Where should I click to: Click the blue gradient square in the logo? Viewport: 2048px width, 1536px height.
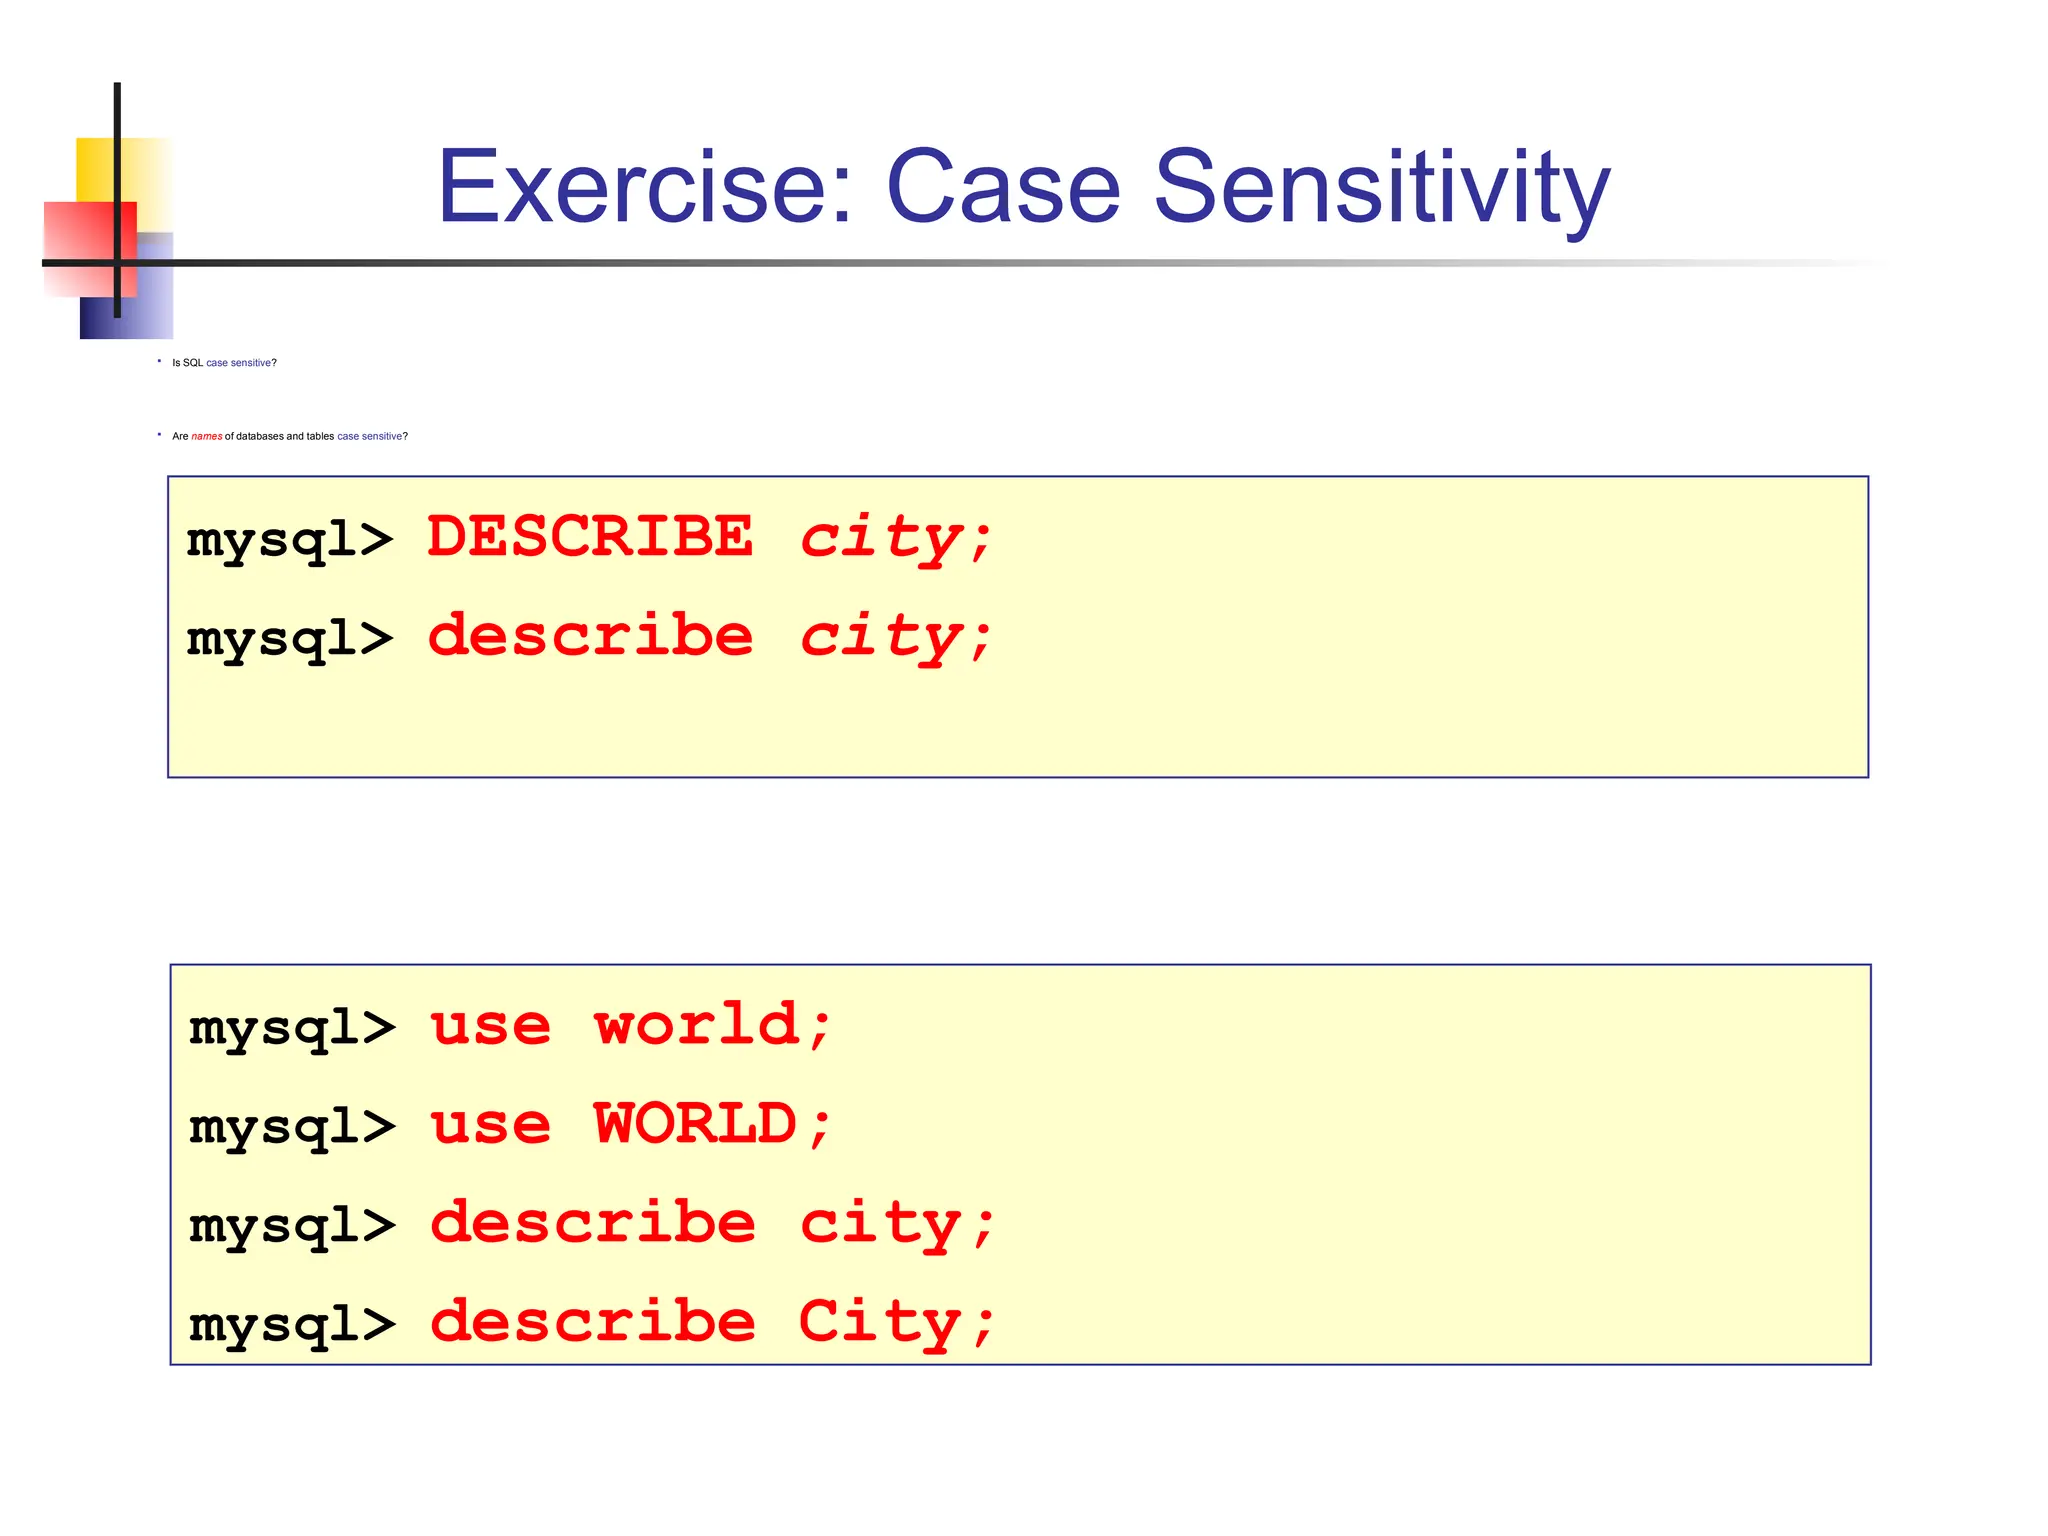tap(150, 300)
